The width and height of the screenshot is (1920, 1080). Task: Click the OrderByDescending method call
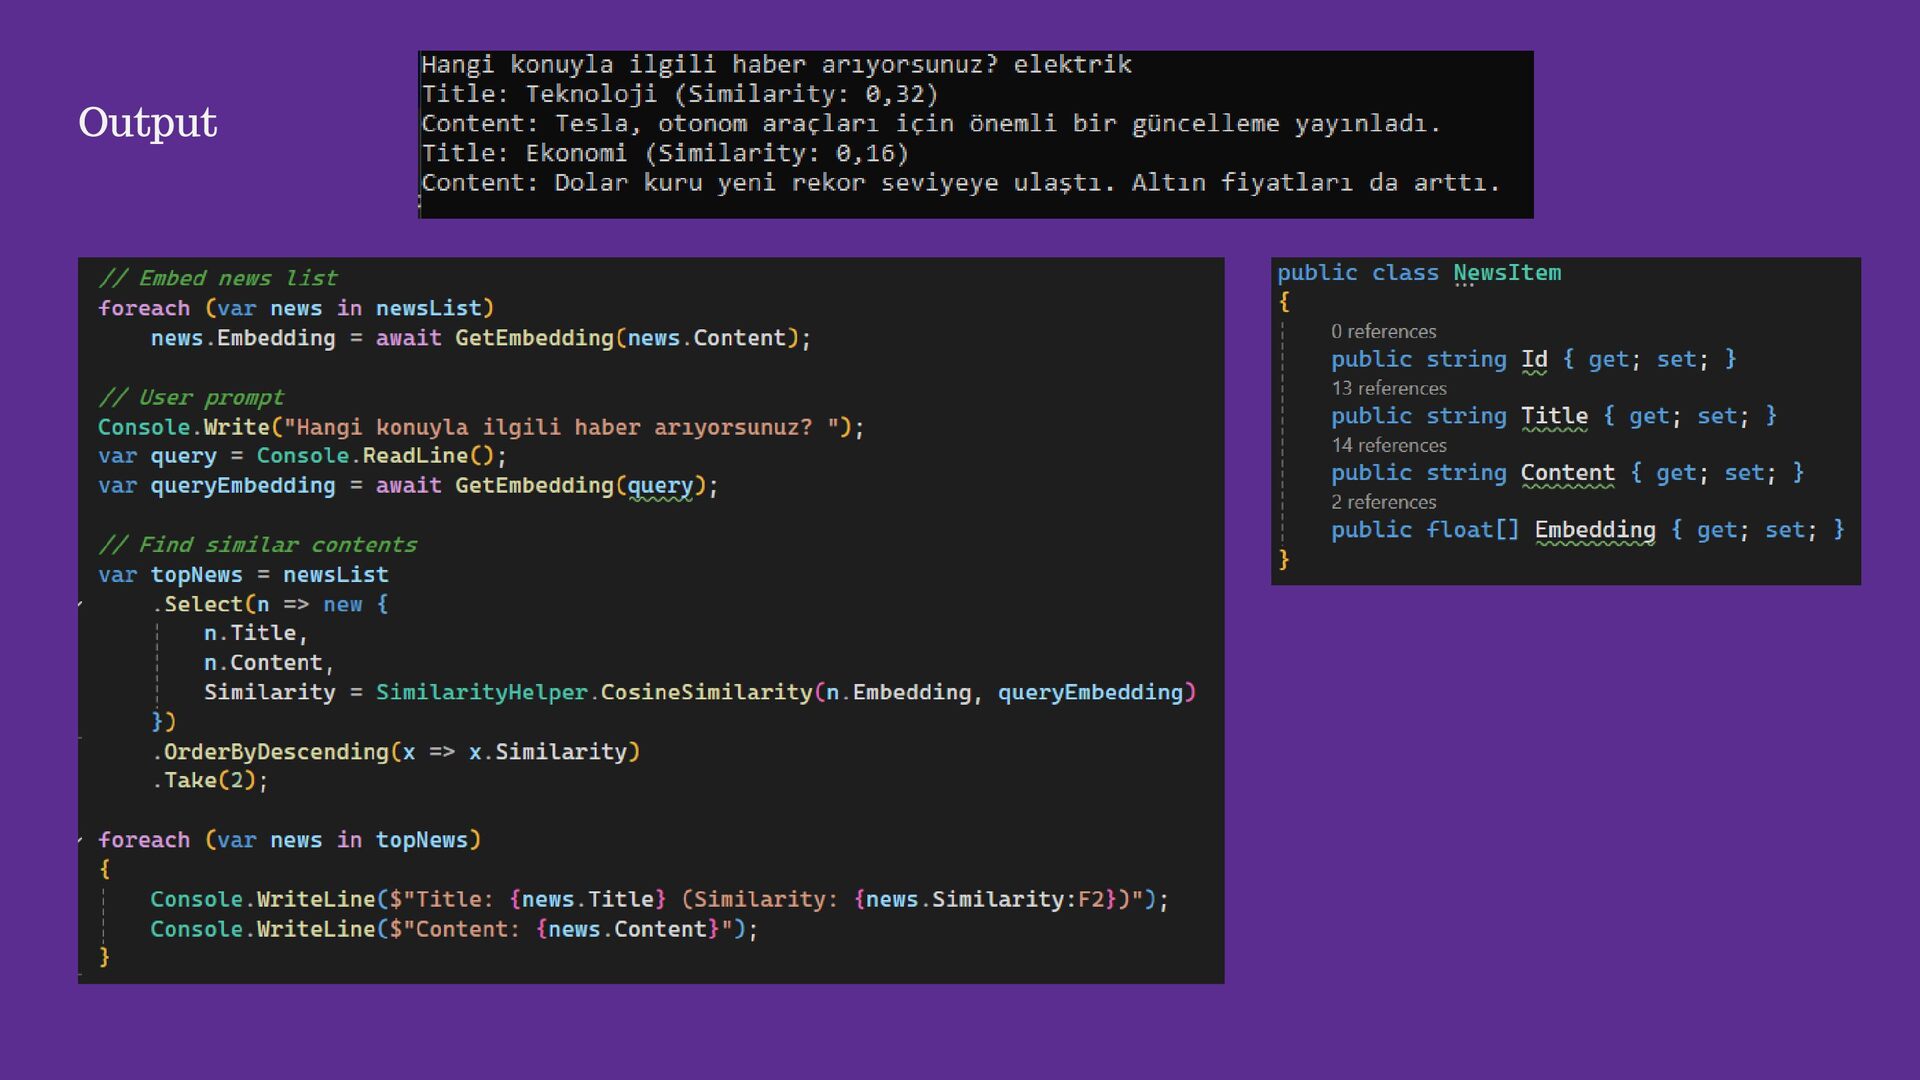pos(276,752)
